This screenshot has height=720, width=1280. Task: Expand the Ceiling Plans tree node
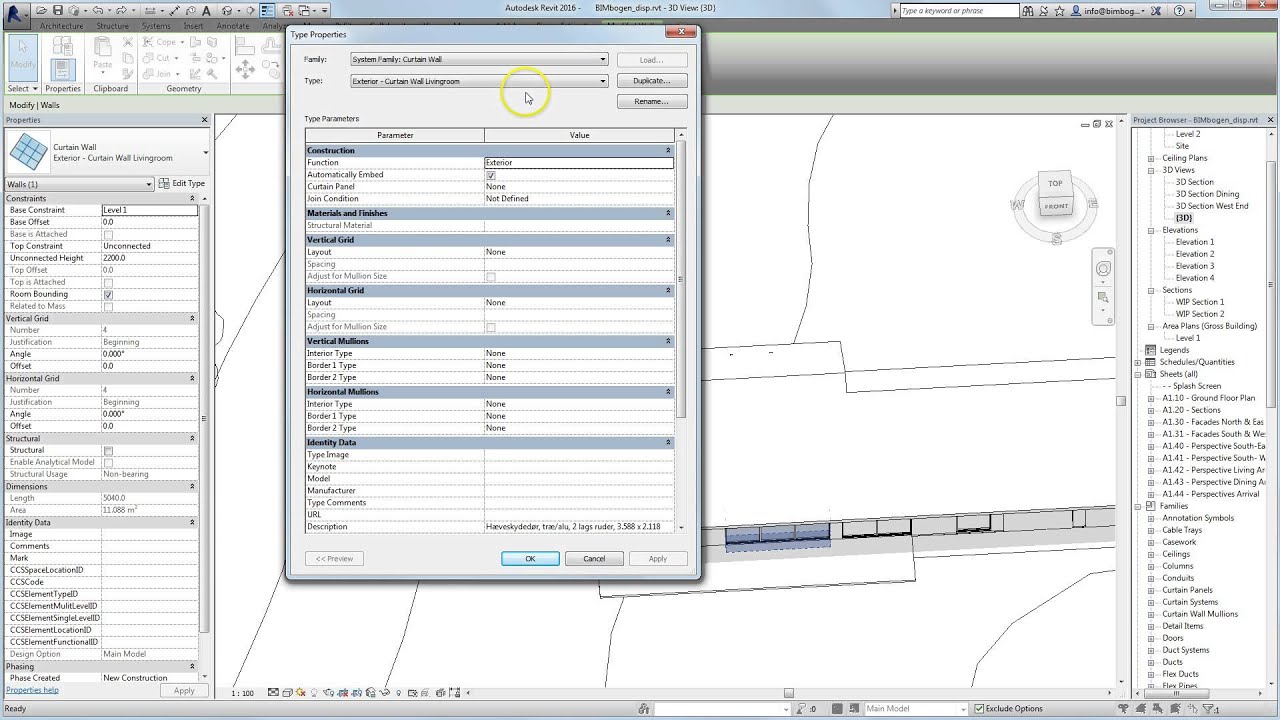coord(1151,158)
